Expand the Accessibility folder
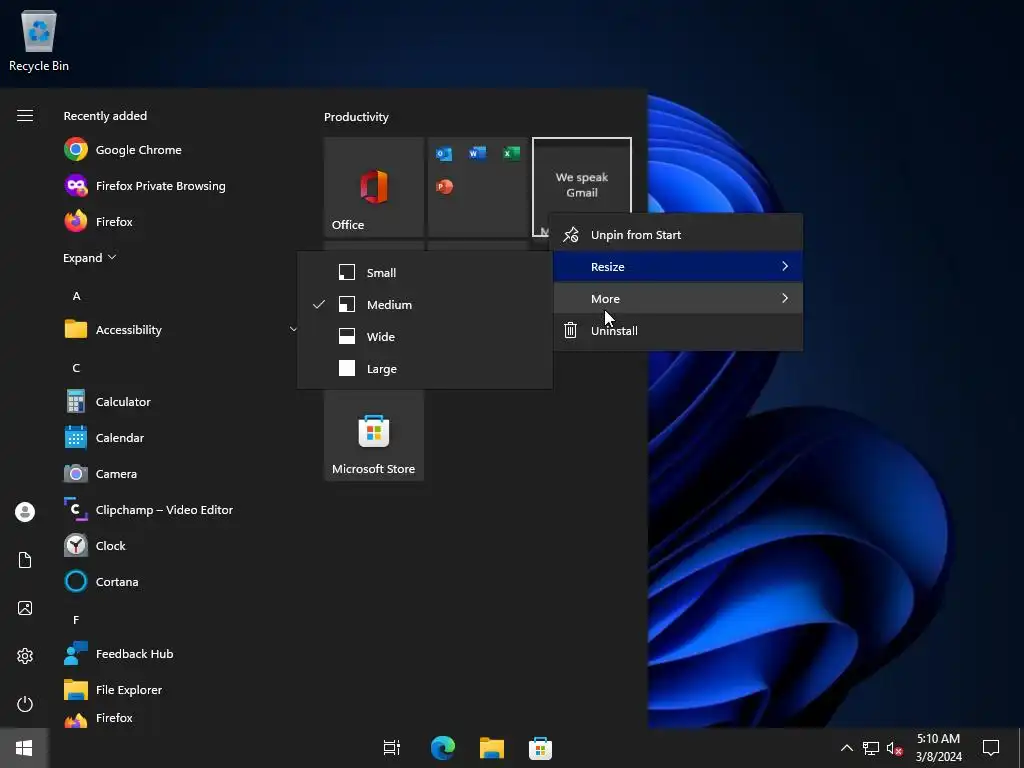 pos(181,329)
